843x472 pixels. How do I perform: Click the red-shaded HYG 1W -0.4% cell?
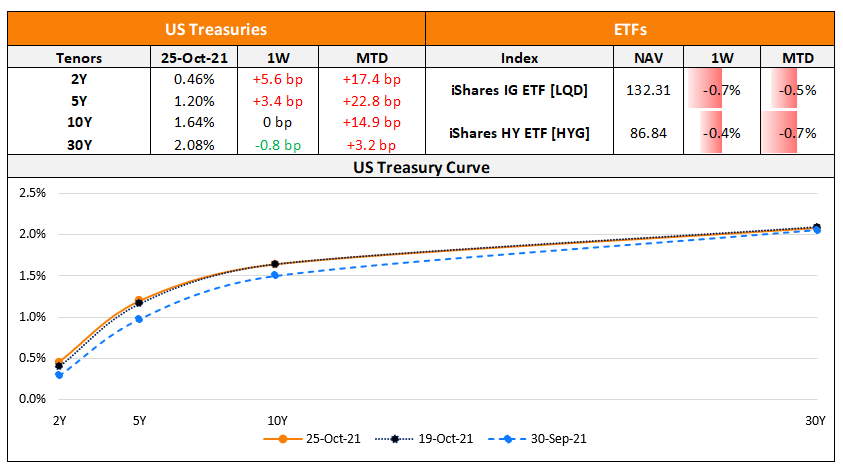721,132
